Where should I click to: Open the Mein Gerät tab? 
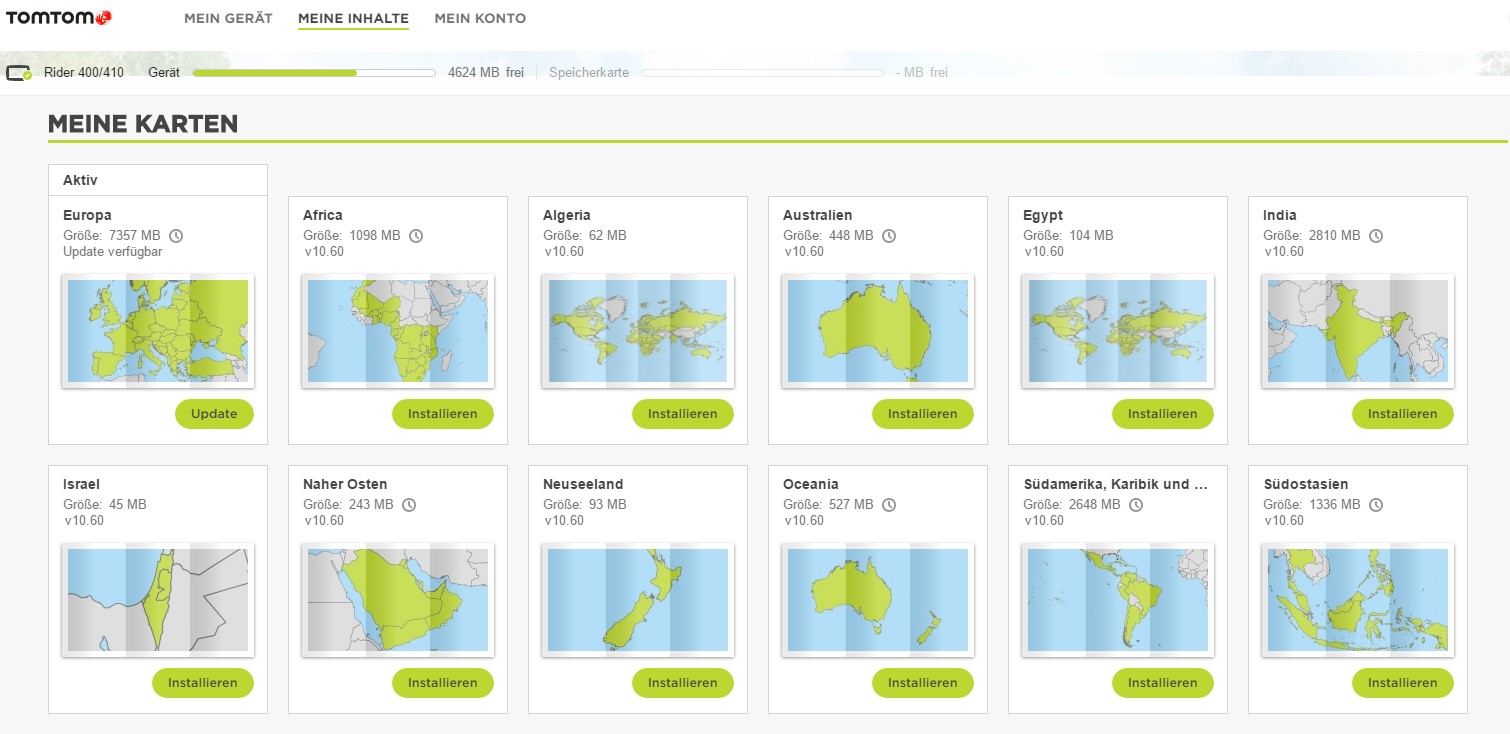(228, 18)
